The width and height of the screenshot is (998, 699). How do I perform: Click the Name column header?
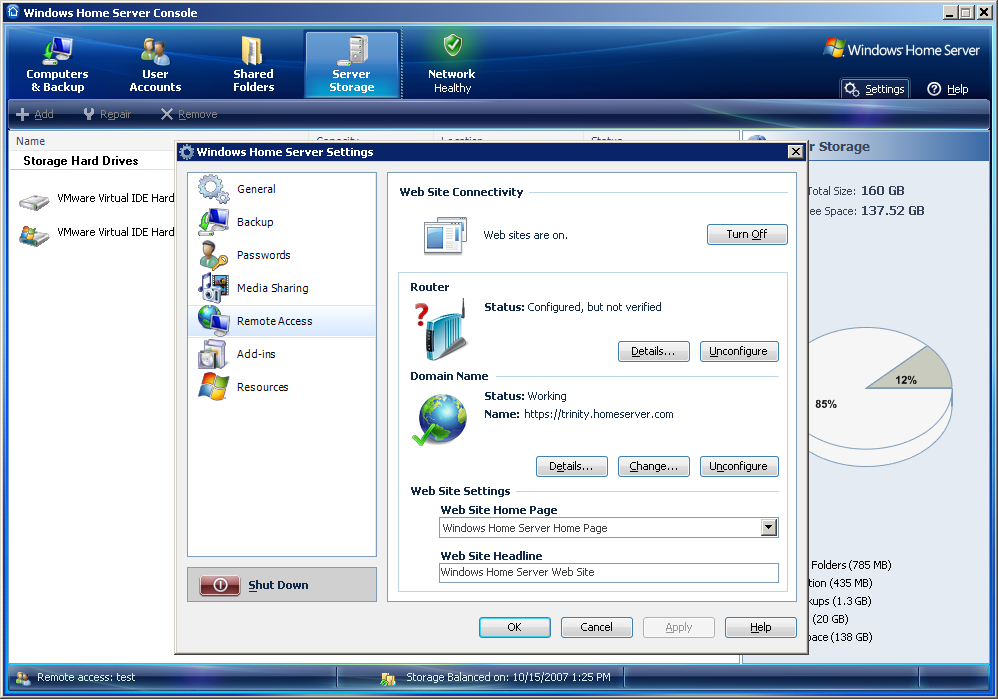pyautogui.click(x=31, y=141)
